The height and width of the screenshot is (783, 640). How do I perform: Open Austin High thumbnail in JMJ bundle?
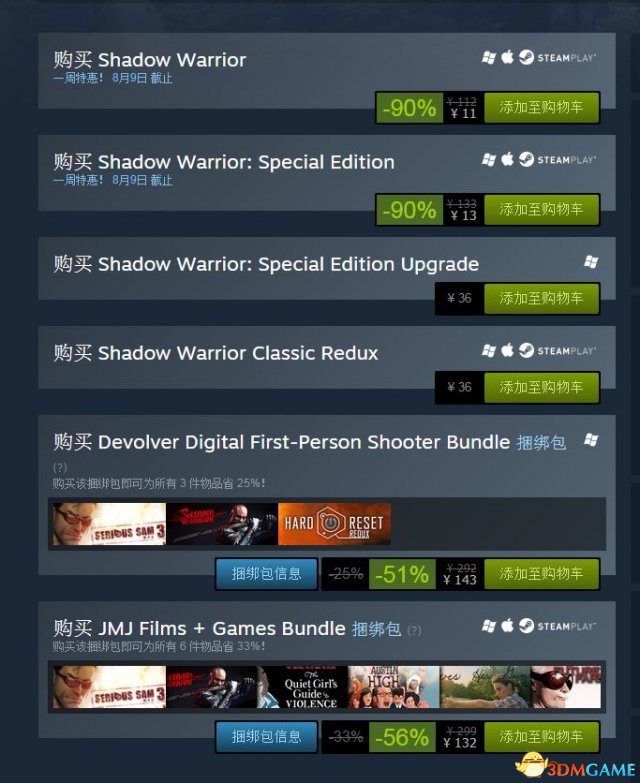(393, 687)
